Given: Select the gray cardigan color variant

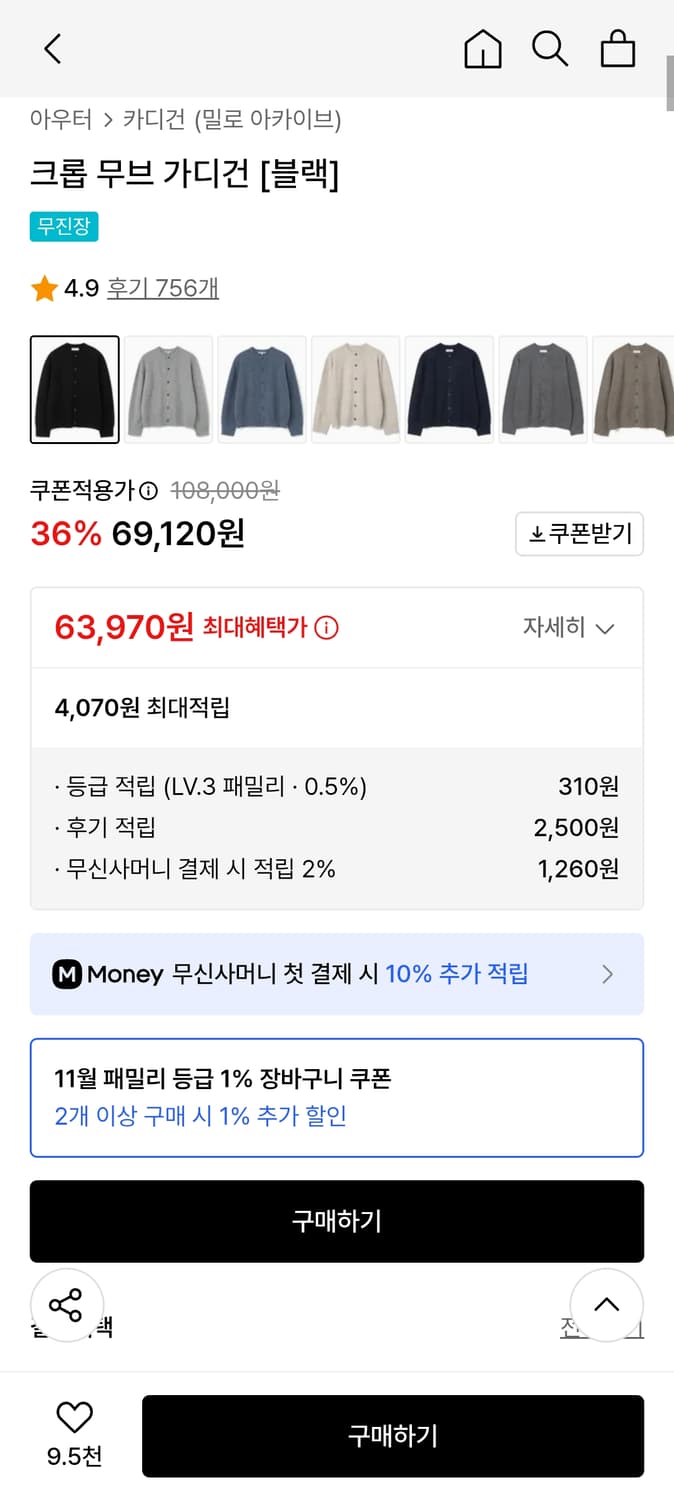Looking at the screenshot, I should click(x=169, y=389).
